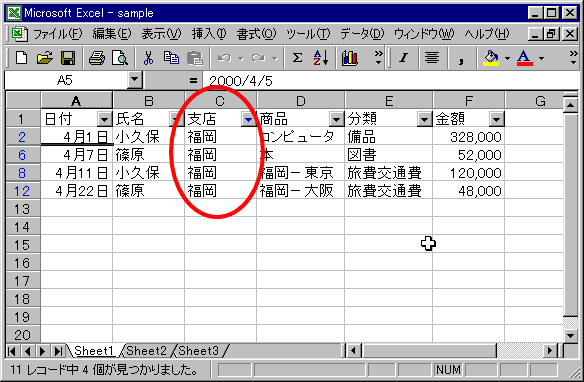Apply the red font color

524,58
